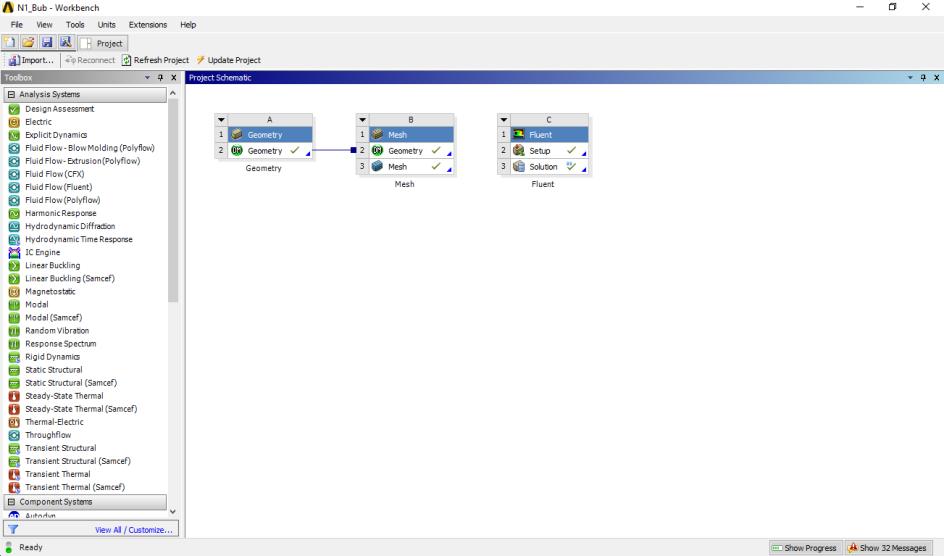Select Magnetostatic icon

14,292
